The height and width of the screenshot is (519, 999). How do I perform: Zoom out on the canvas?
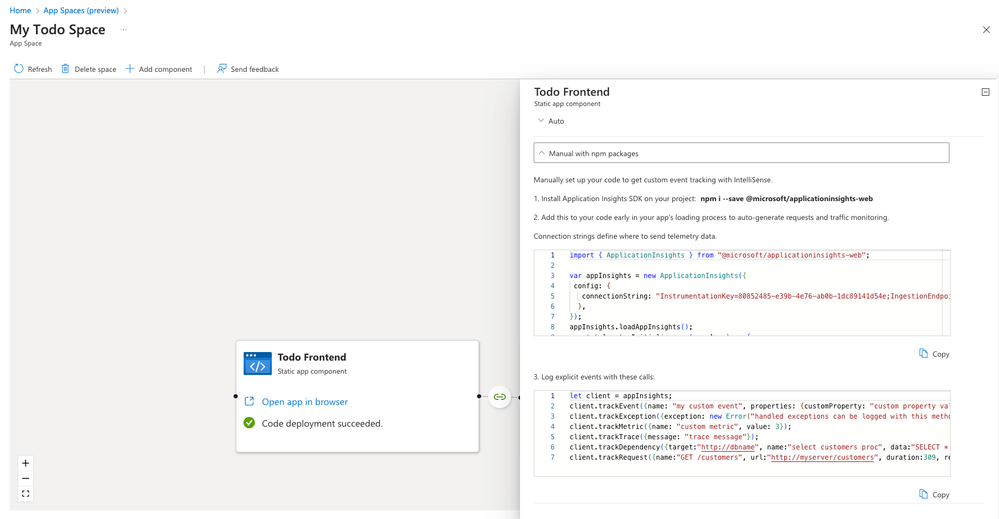coord(26,479)
